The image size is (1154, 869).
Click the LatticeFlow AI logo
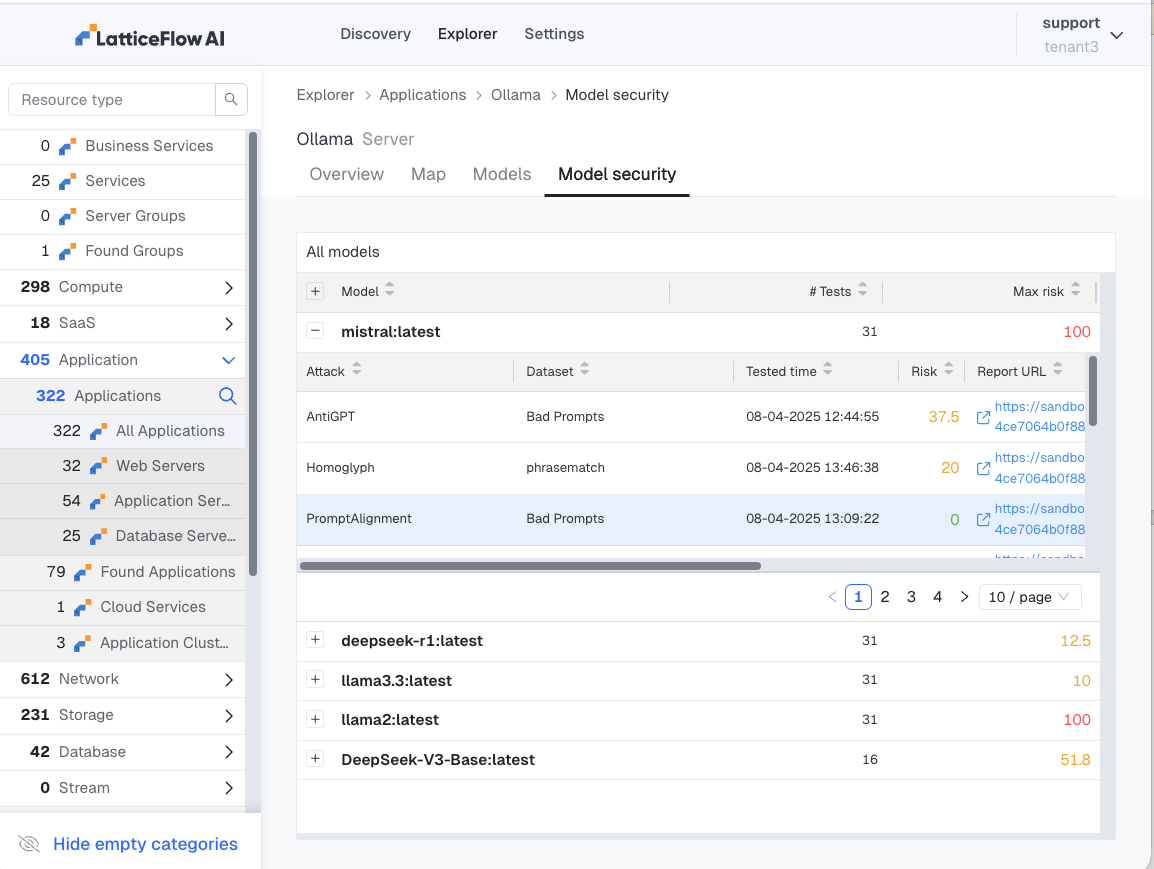pos(149,36)
